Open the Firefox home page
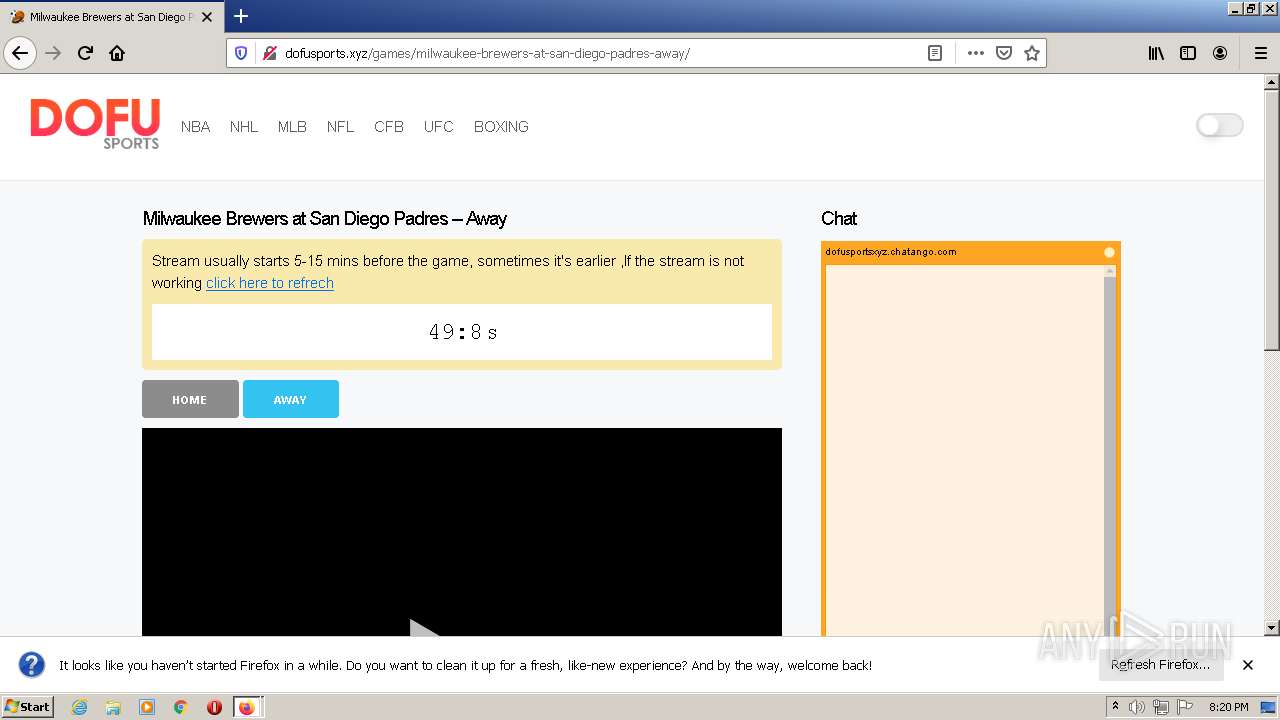The image size is (1280, 720). 117,53
